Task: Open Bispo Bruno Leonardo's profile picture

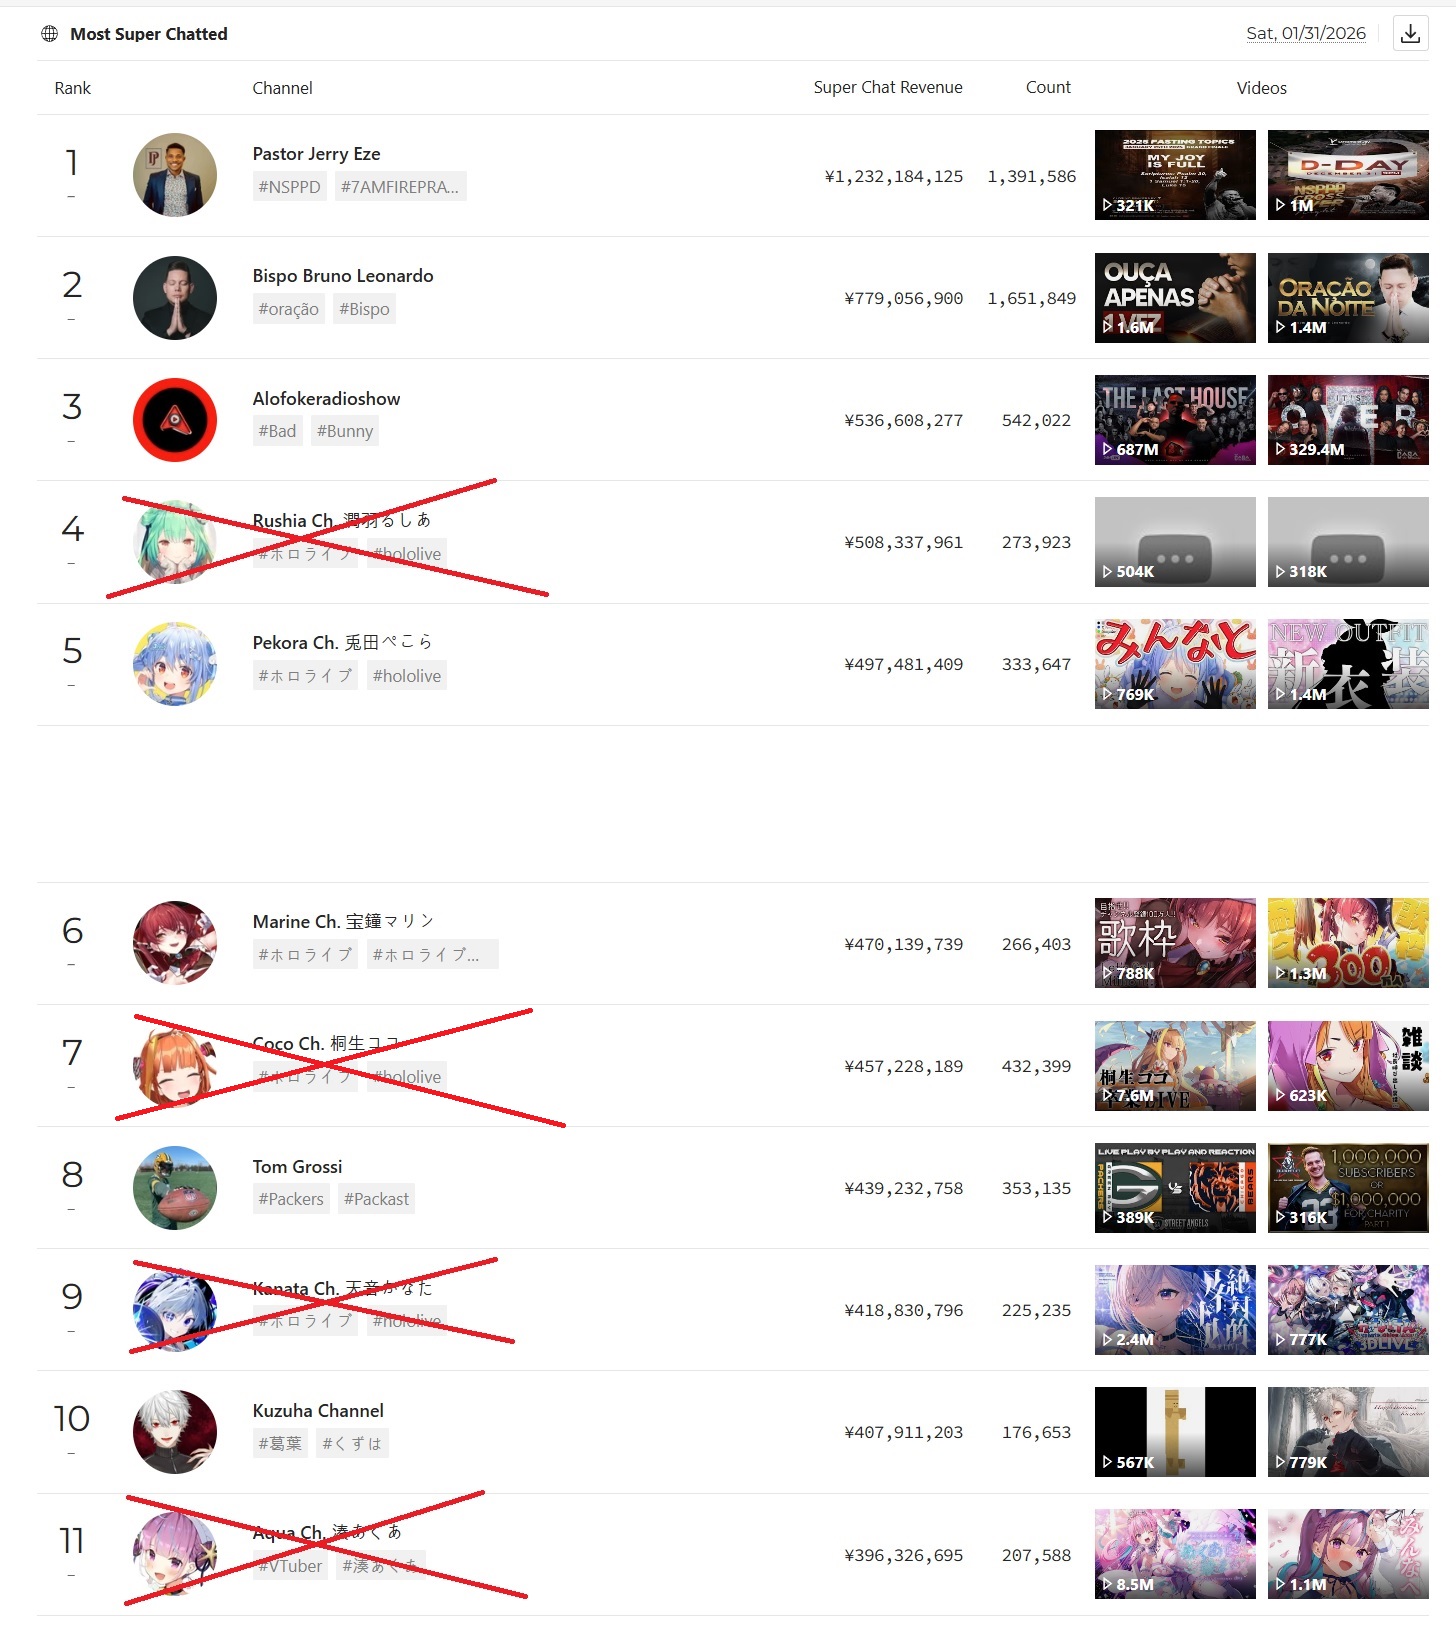Action: pos(175,298)
